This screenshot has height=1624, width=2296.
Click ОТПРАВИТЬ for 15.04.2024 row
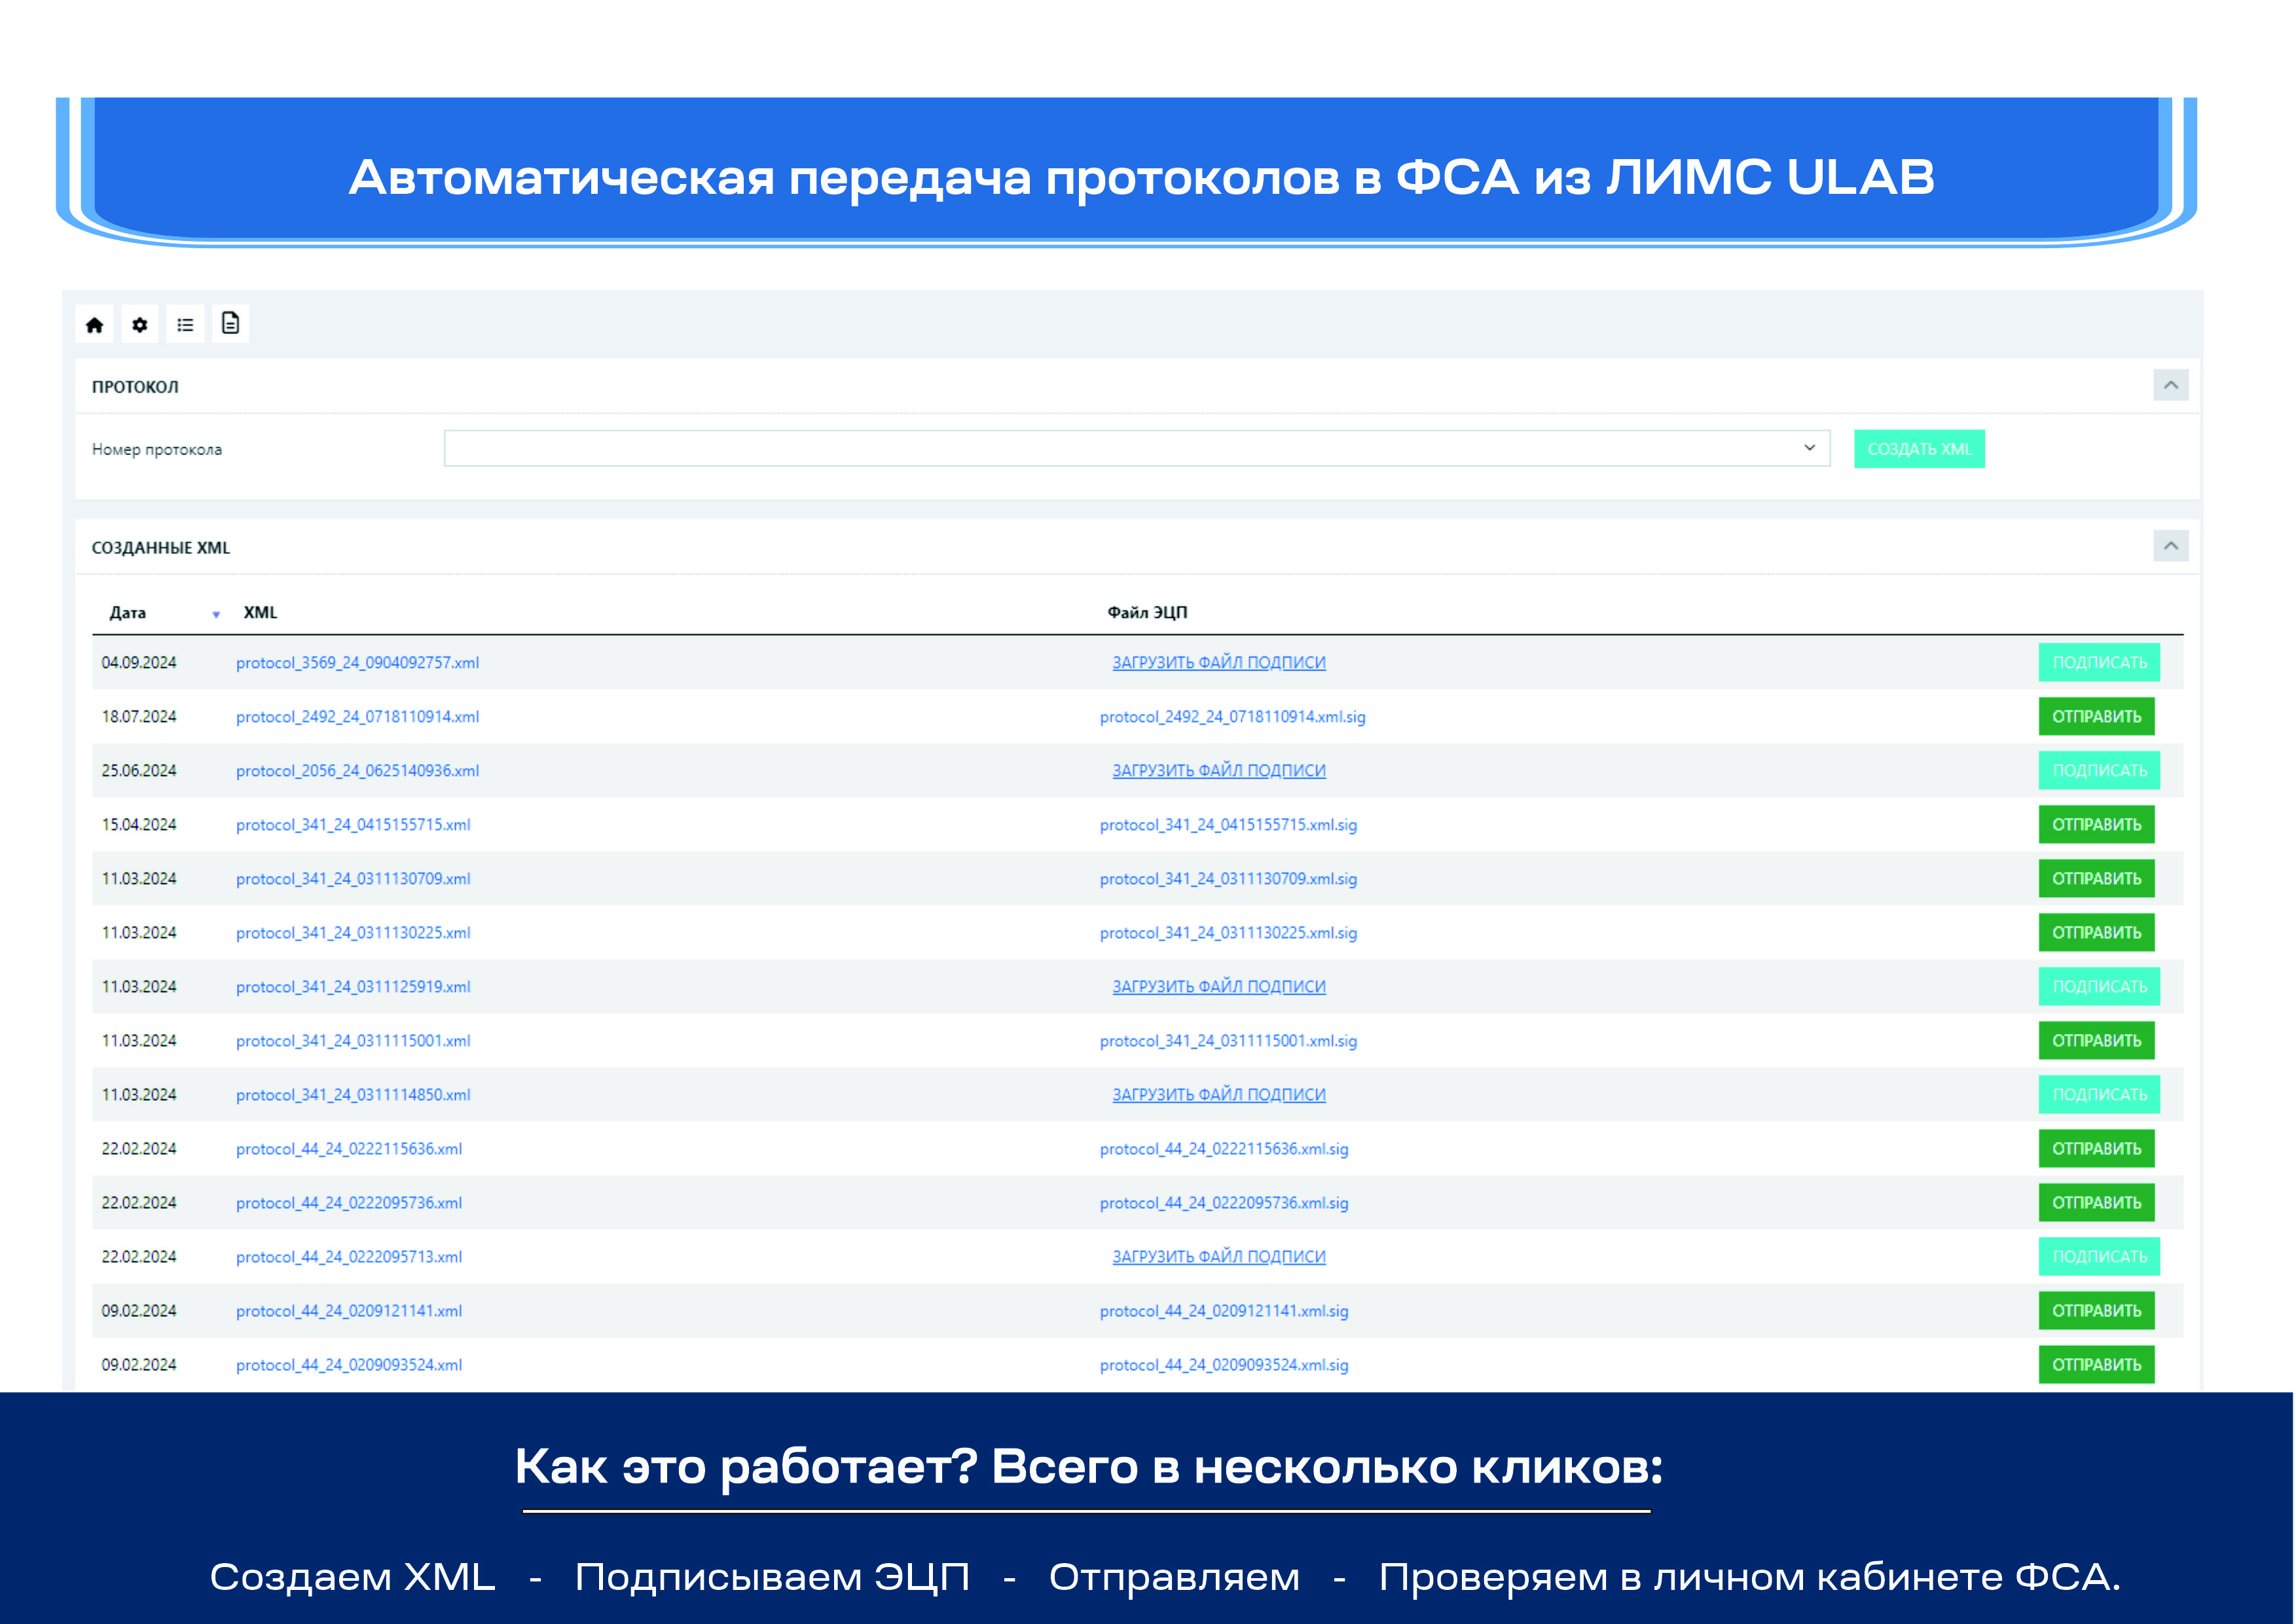coord(2096,824)
